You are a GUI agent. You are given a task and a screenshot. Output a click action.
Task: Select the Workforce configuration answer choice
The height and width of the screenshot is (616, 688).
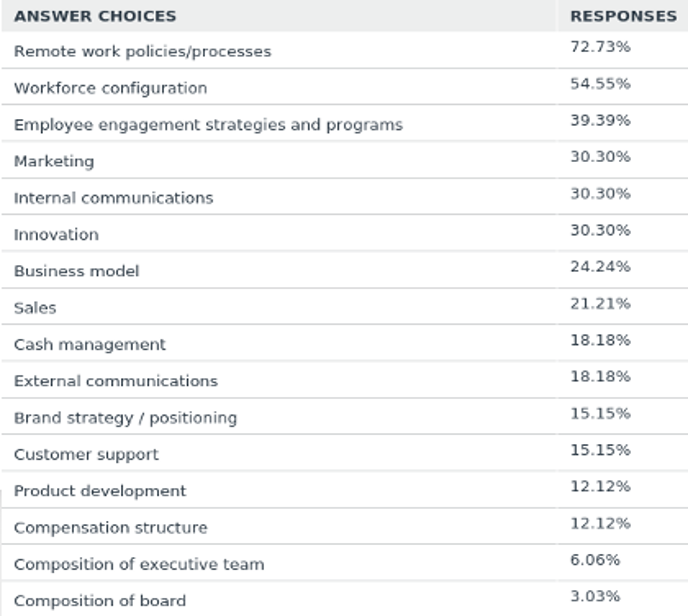[110, 88]
